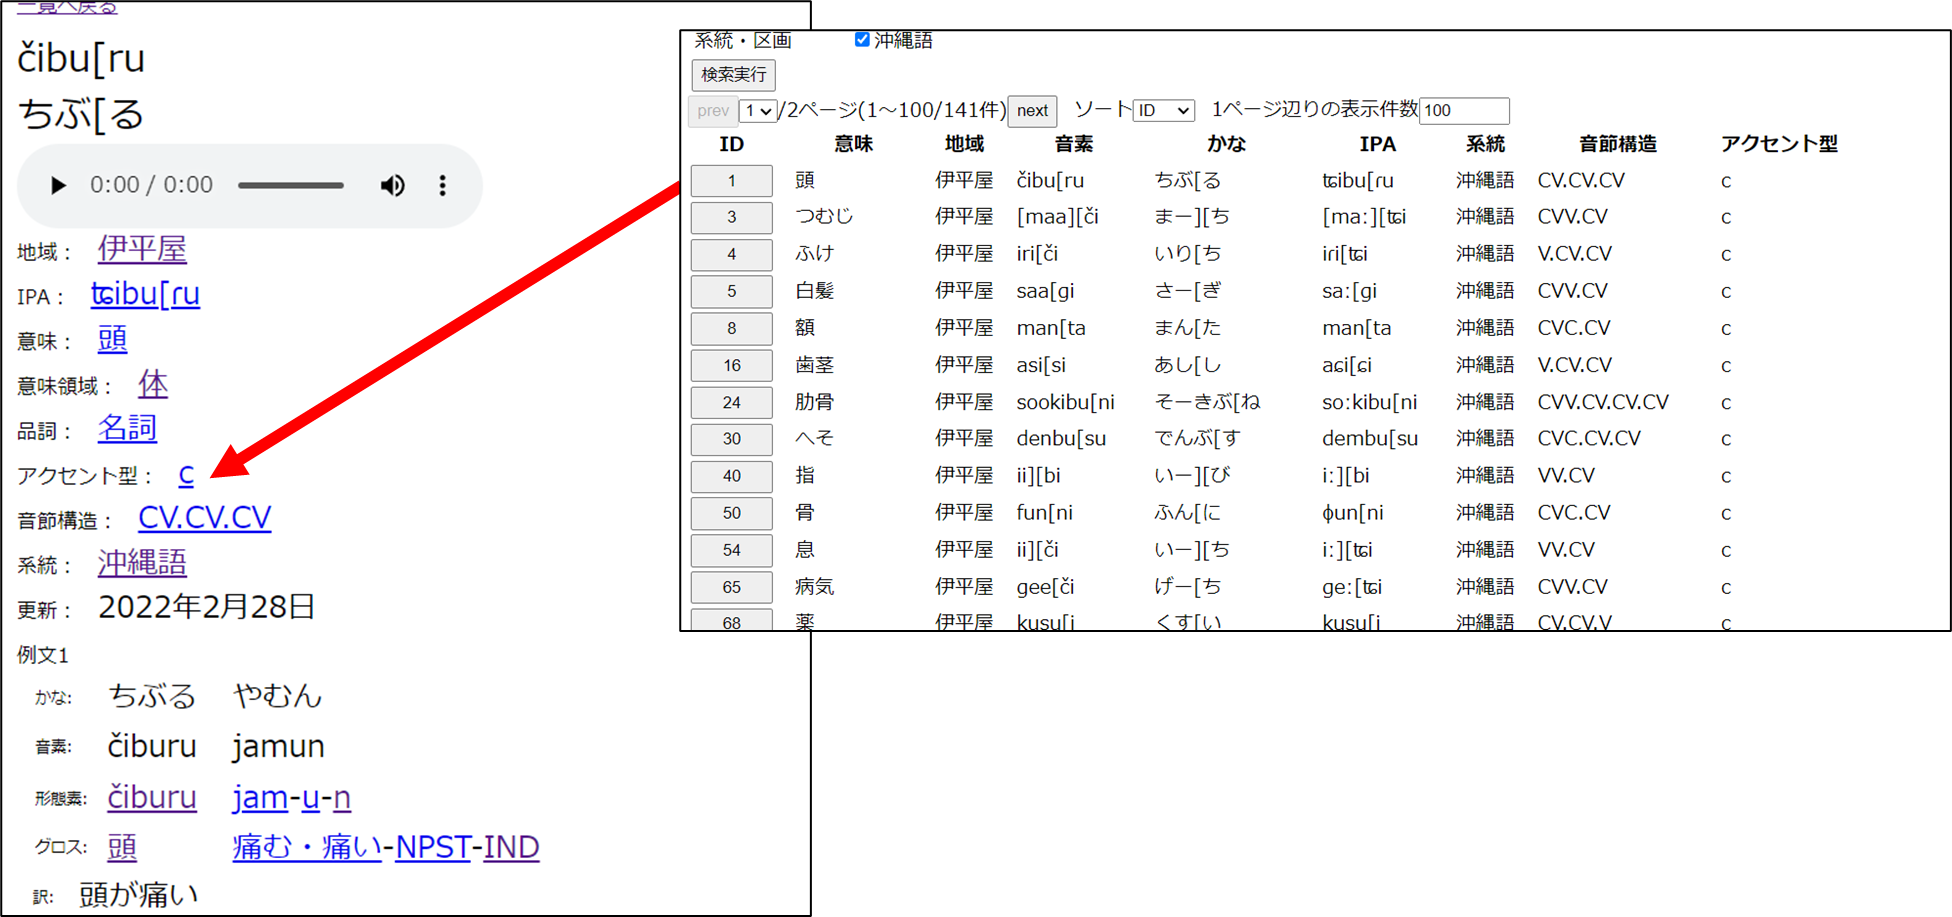Open entry with ID 50
The height and width of the screenshot is (917, 1952).
tap(731, 513)
